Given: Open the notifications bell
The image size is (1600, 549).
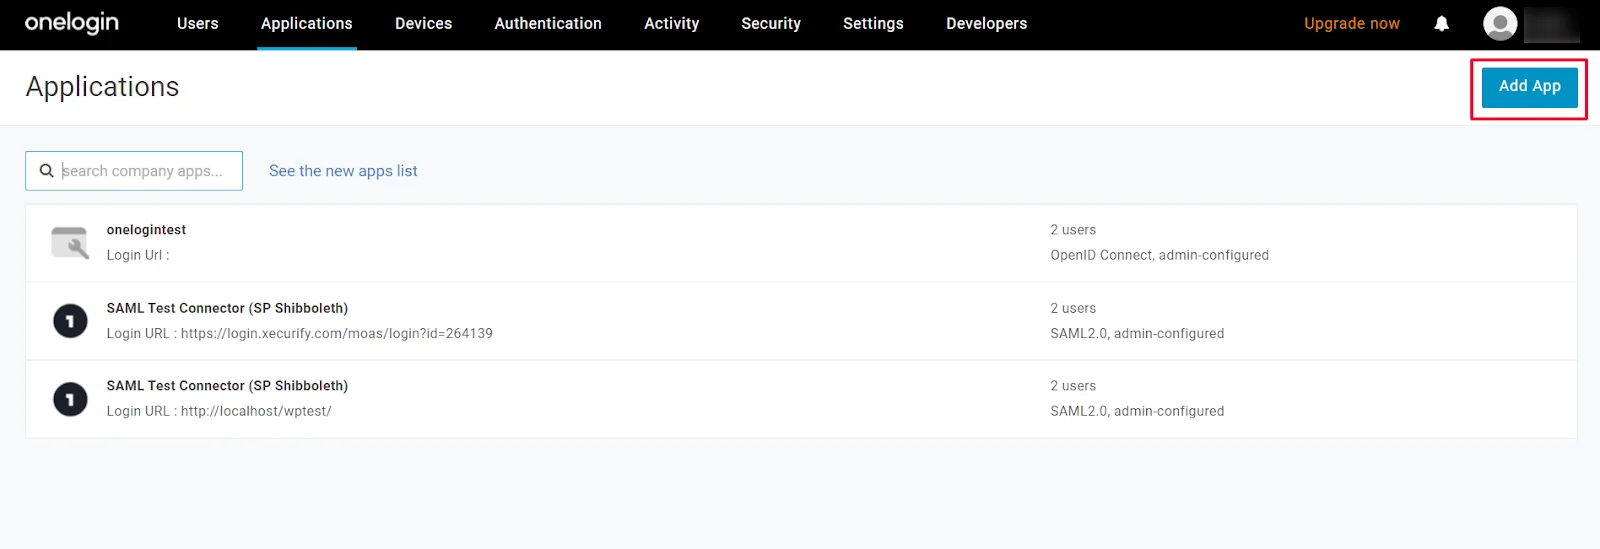Looking at the screenshot, I should tap(1441, 24).
